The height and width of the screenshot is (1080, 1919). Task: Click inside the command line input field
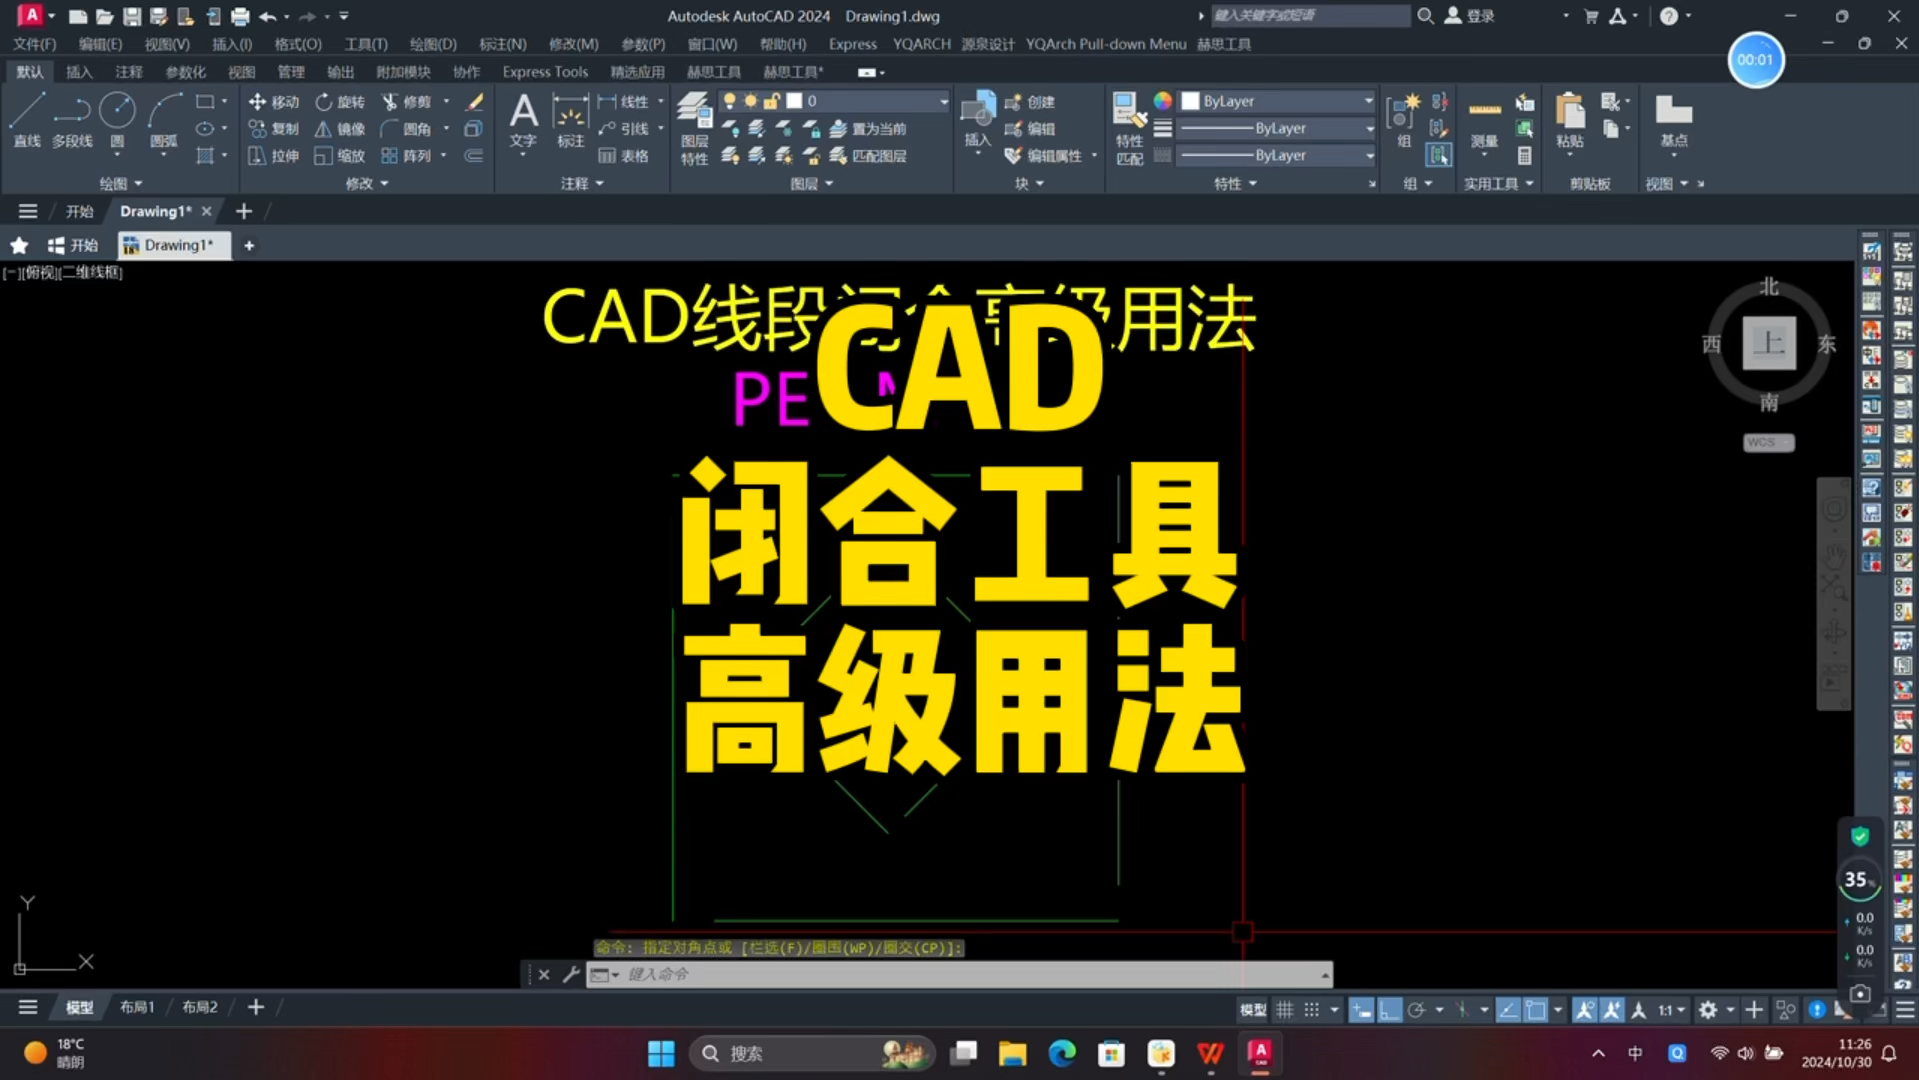[900, 973]
